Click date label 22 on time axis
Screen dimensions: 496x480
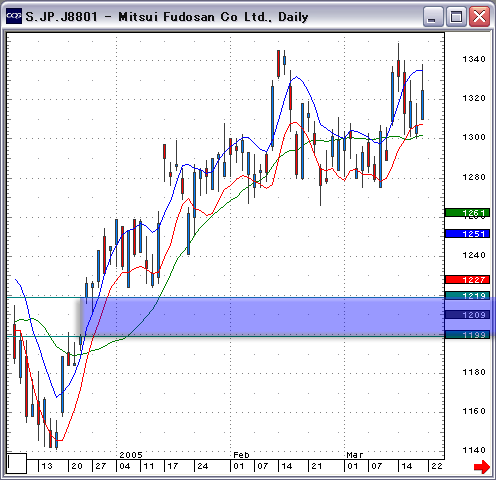click(437, 466)
